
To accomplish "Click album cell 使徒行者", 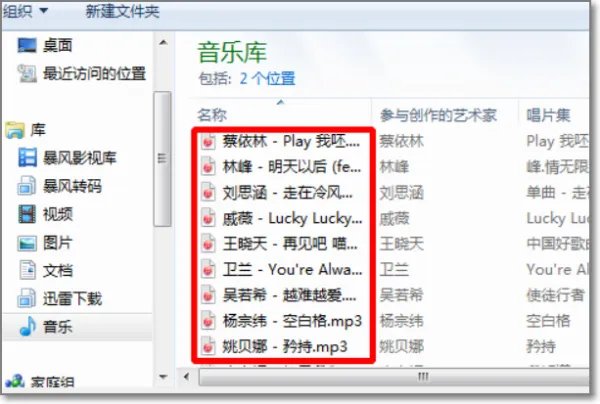I will [556, 295].
